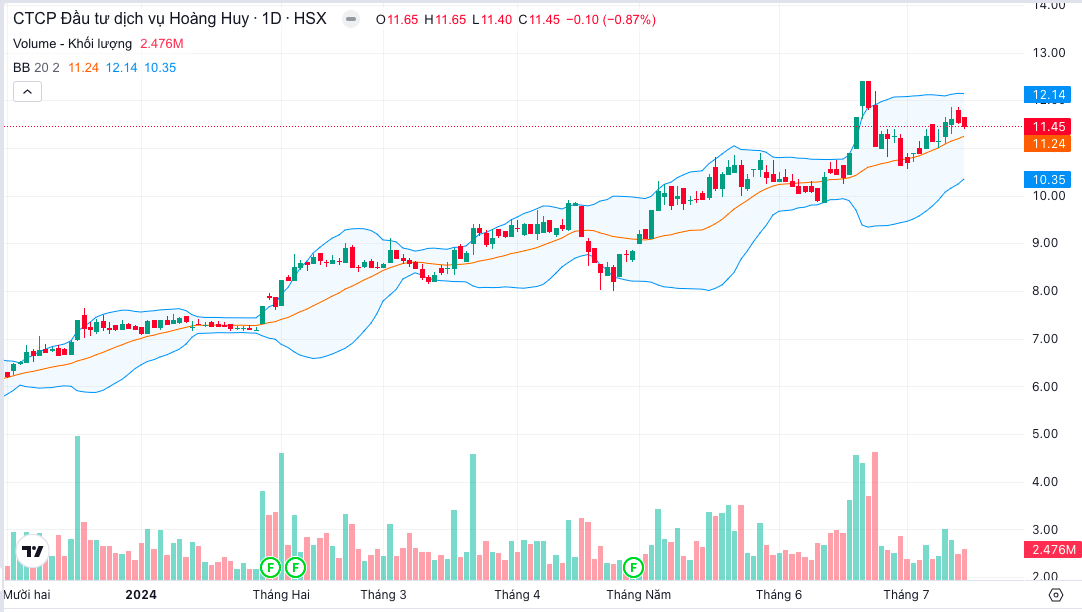
Task: Click the orange basis price label 11.24
Action: [1048, 144]
